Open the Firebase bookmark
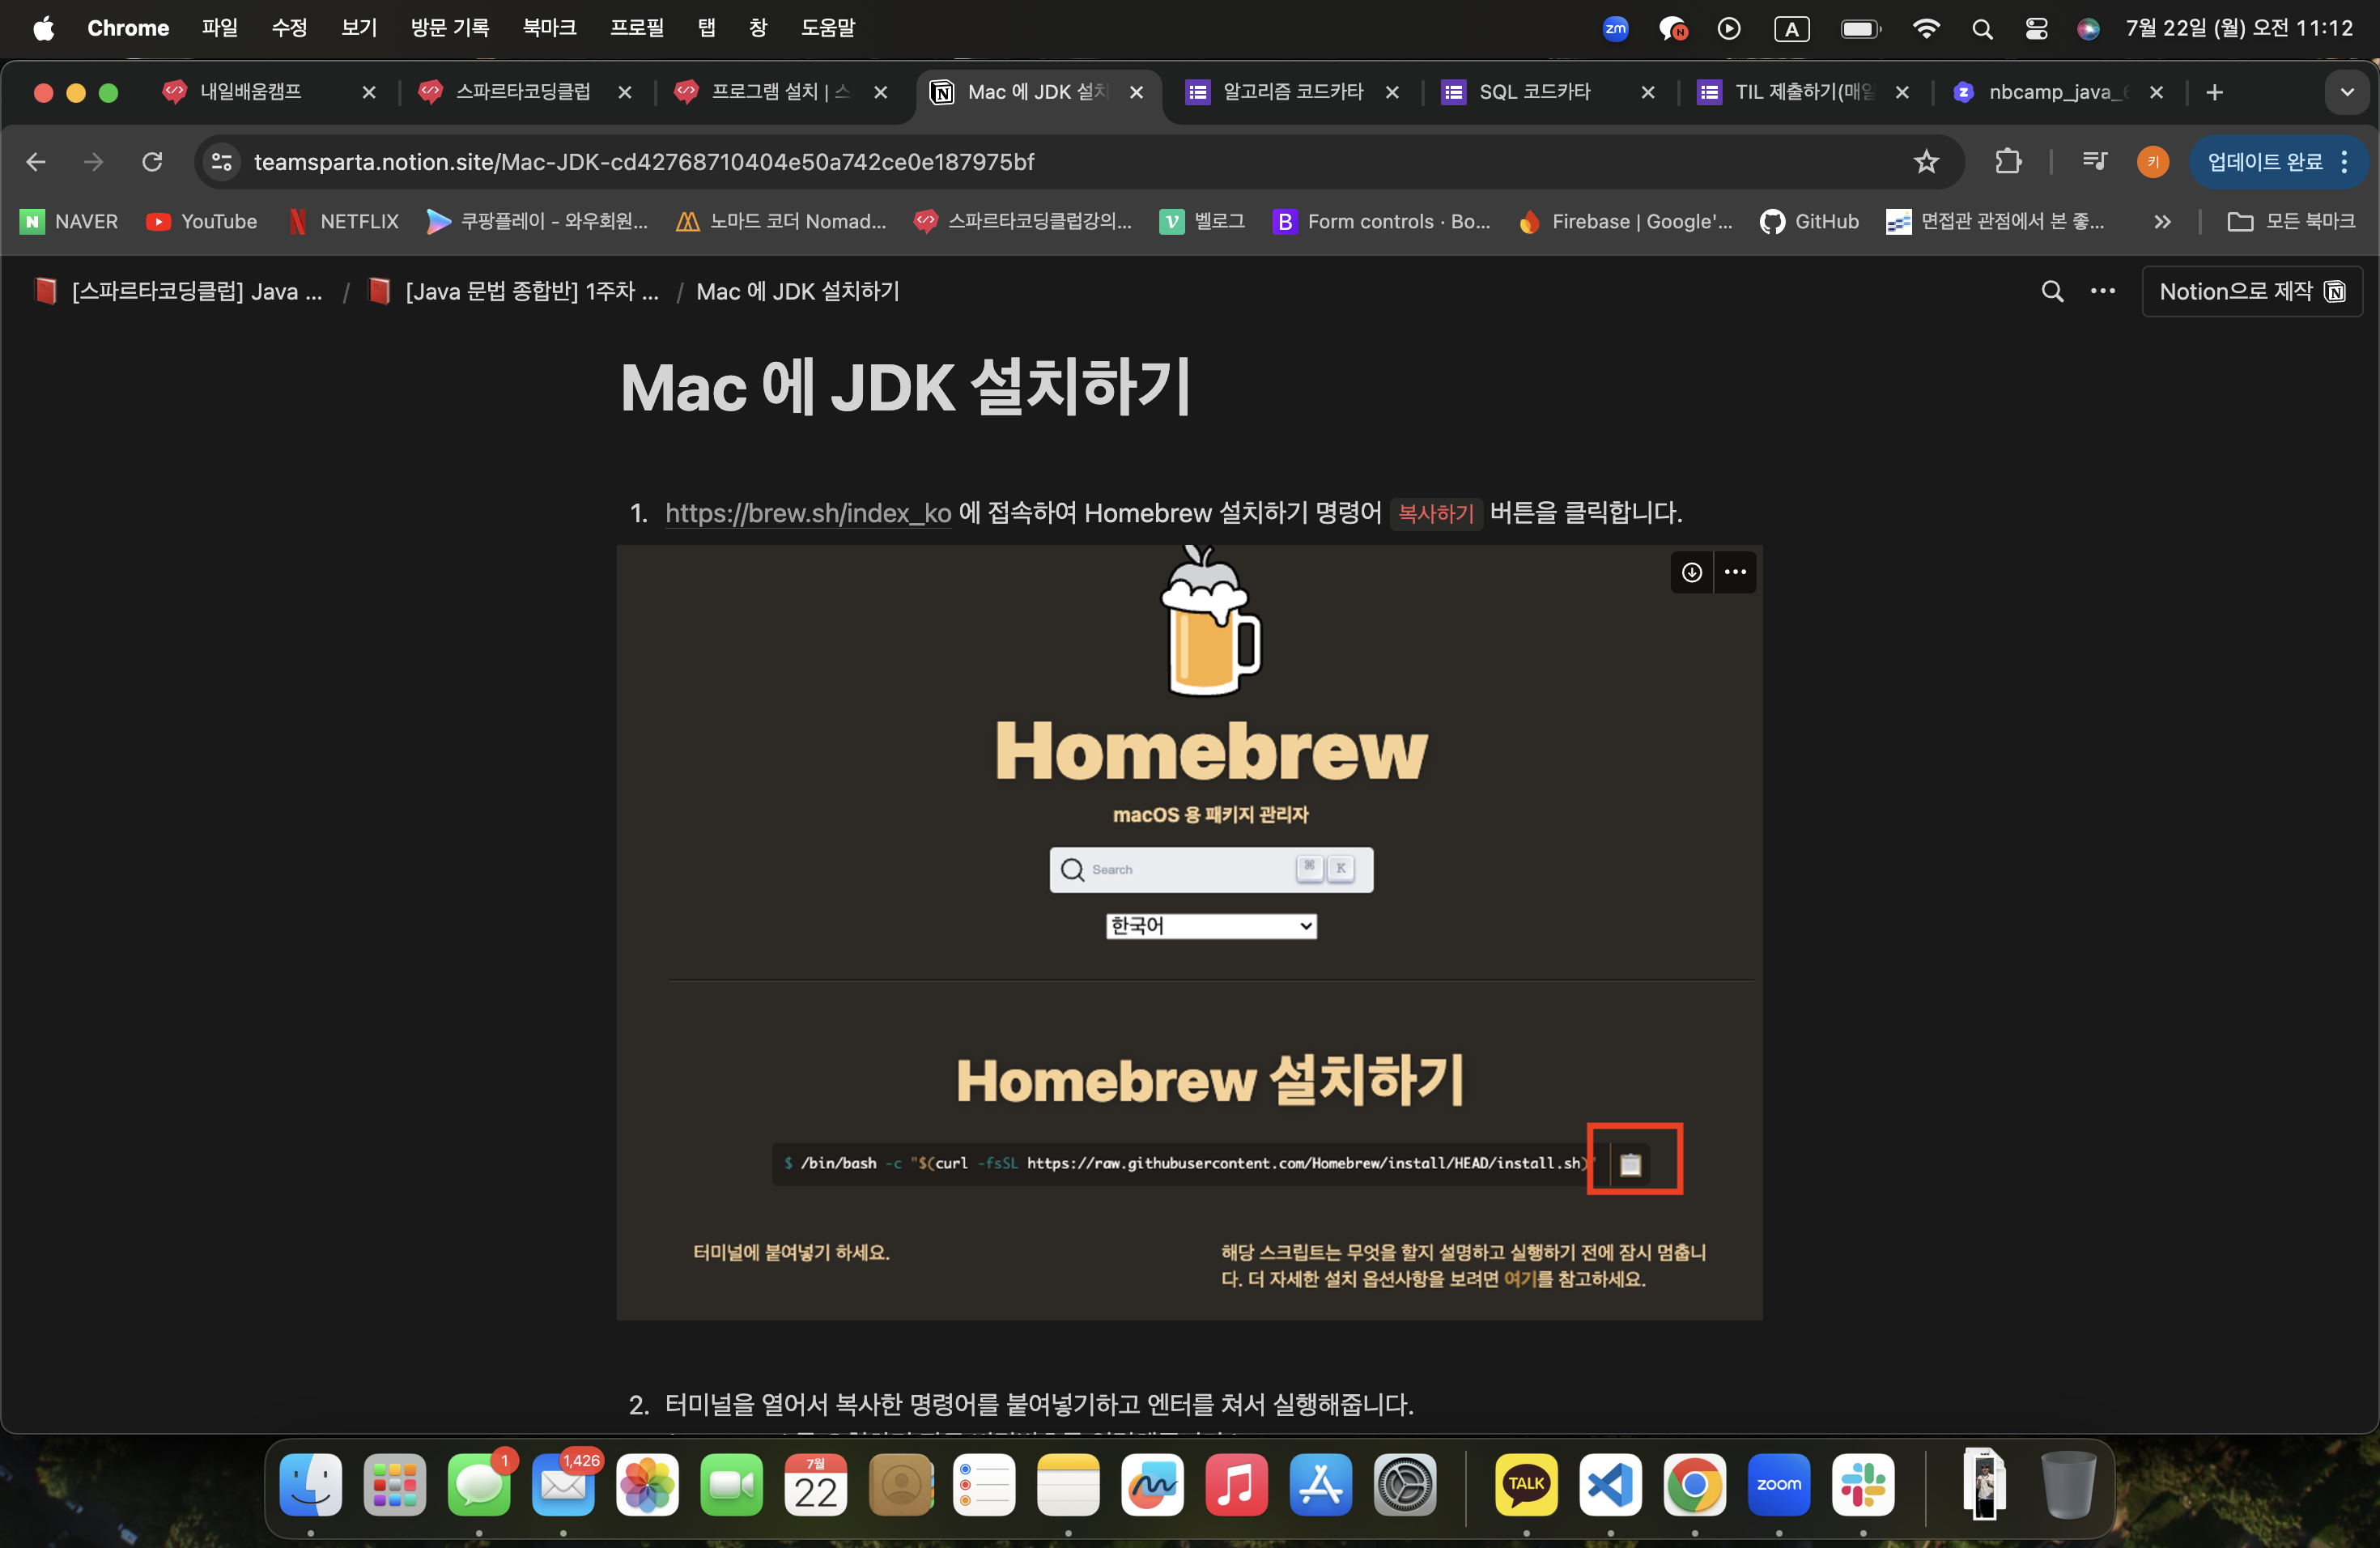 [1625, 222]
